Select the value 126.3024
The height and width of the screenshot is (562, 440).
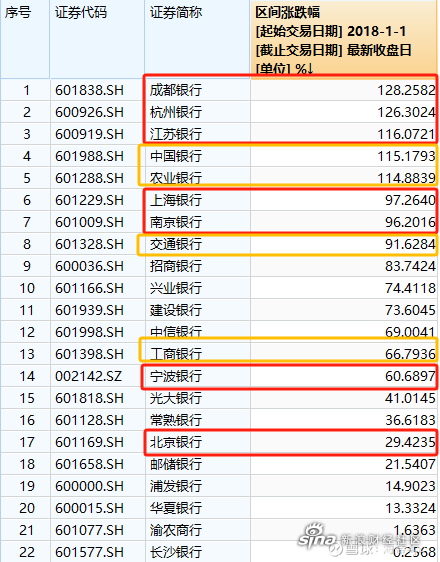pyautogui.click(x=407, y=112)
